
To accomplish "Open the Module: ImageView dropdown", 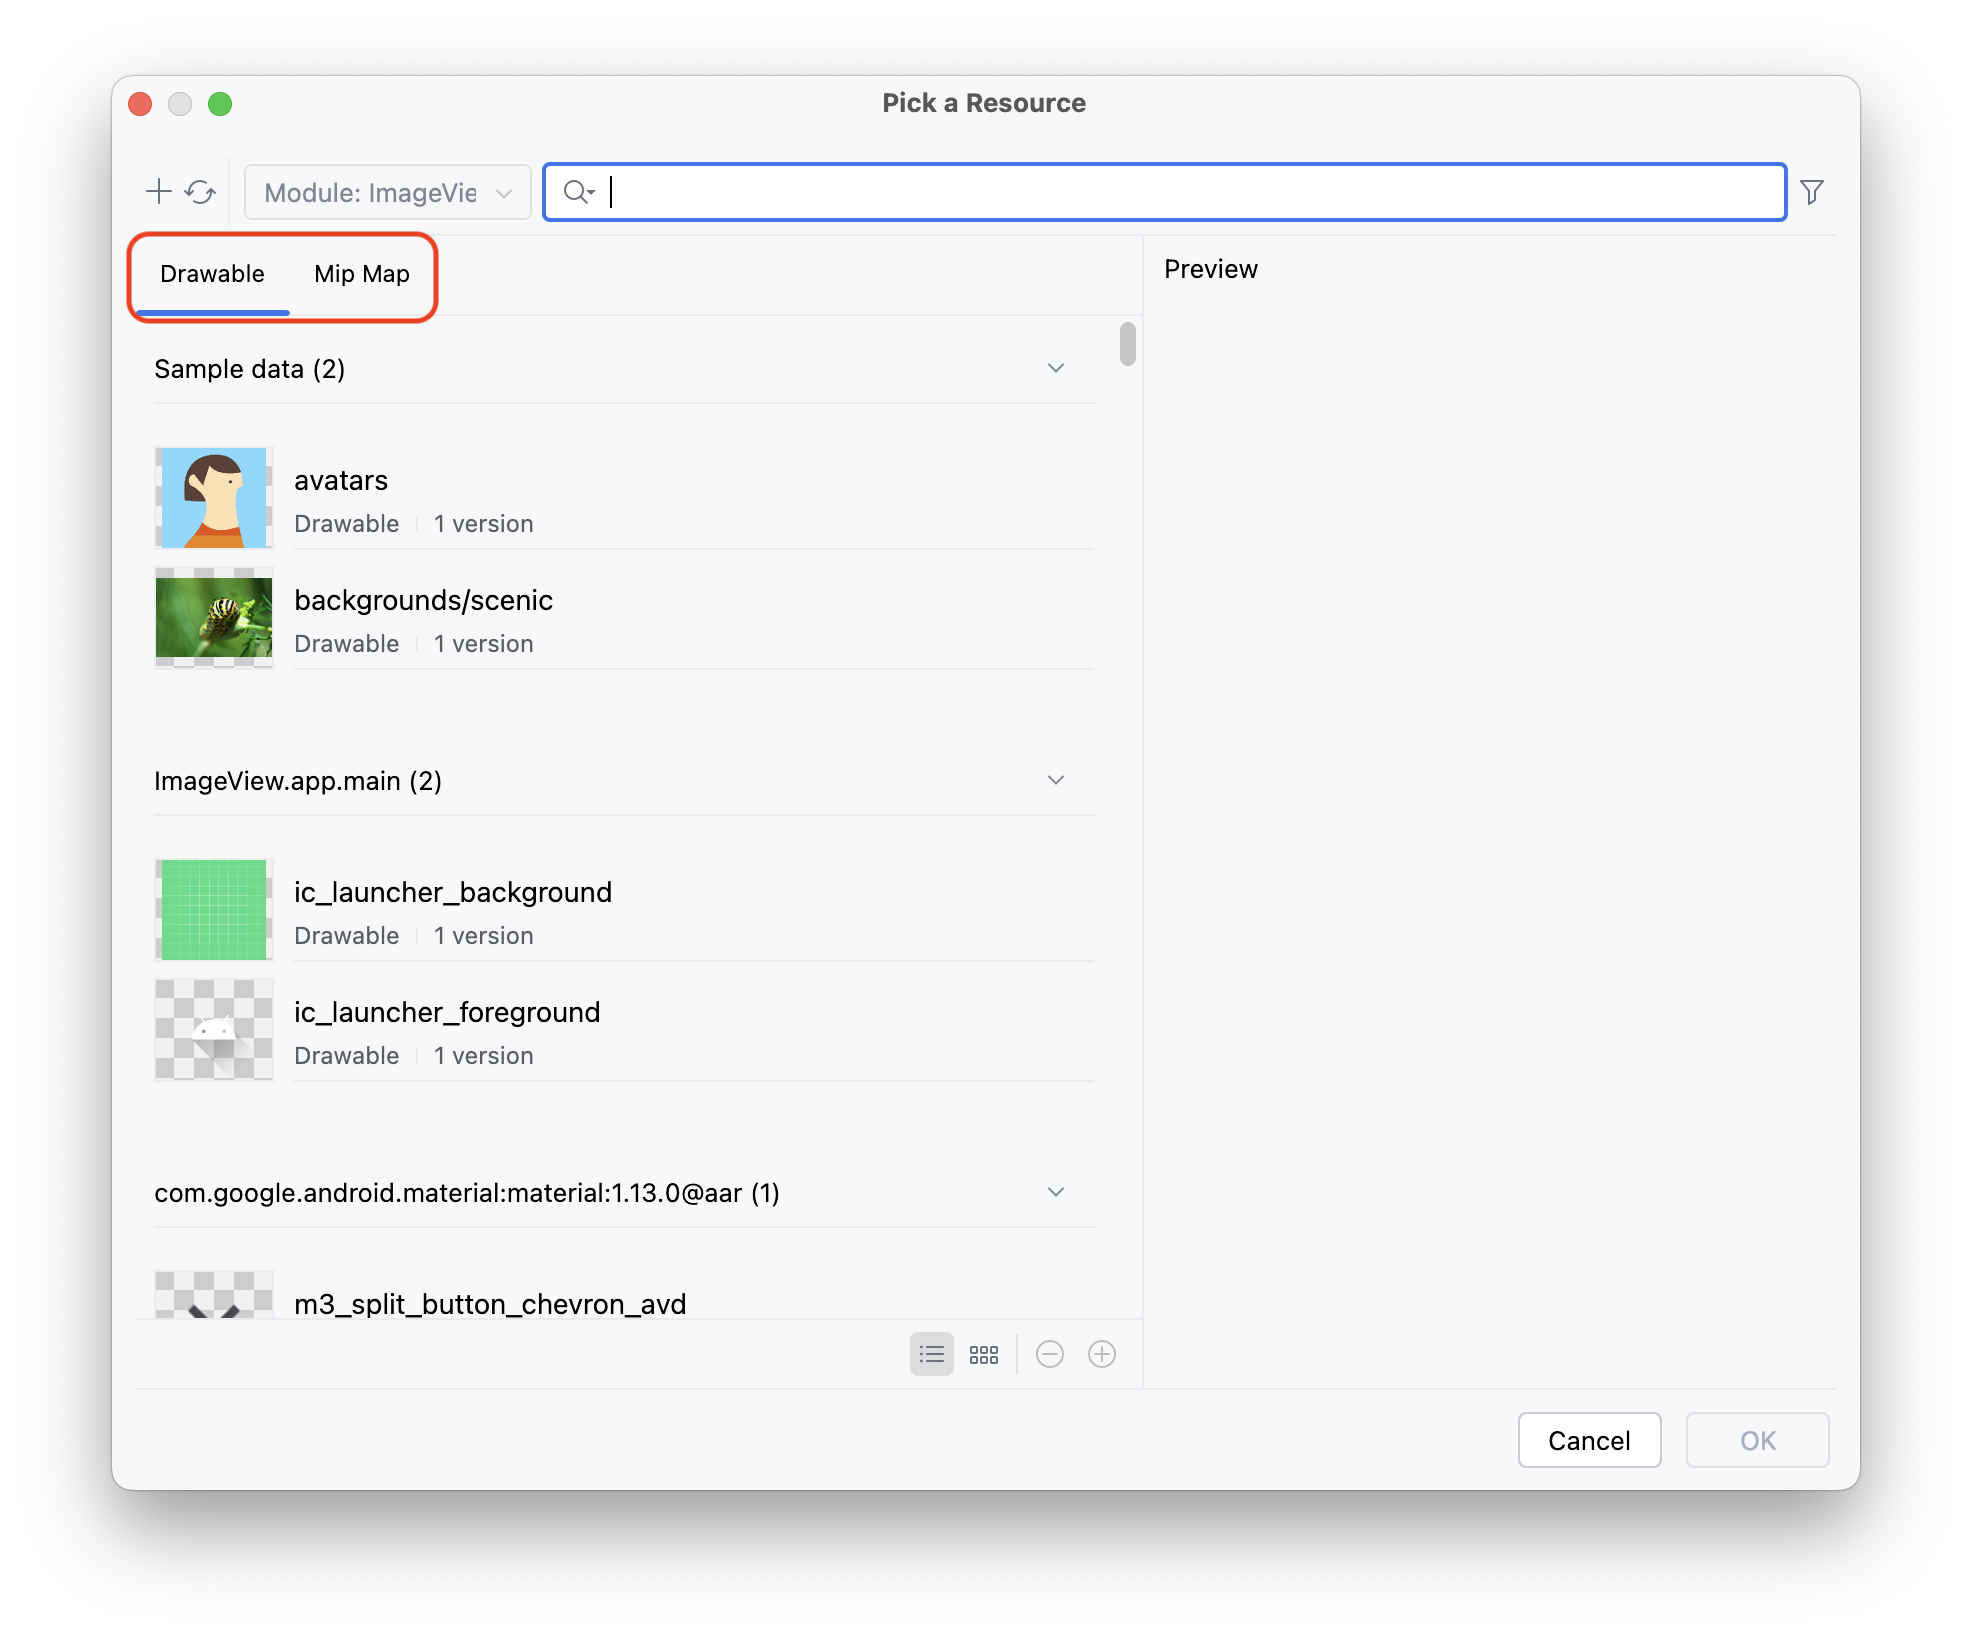I will coord(387,192).
